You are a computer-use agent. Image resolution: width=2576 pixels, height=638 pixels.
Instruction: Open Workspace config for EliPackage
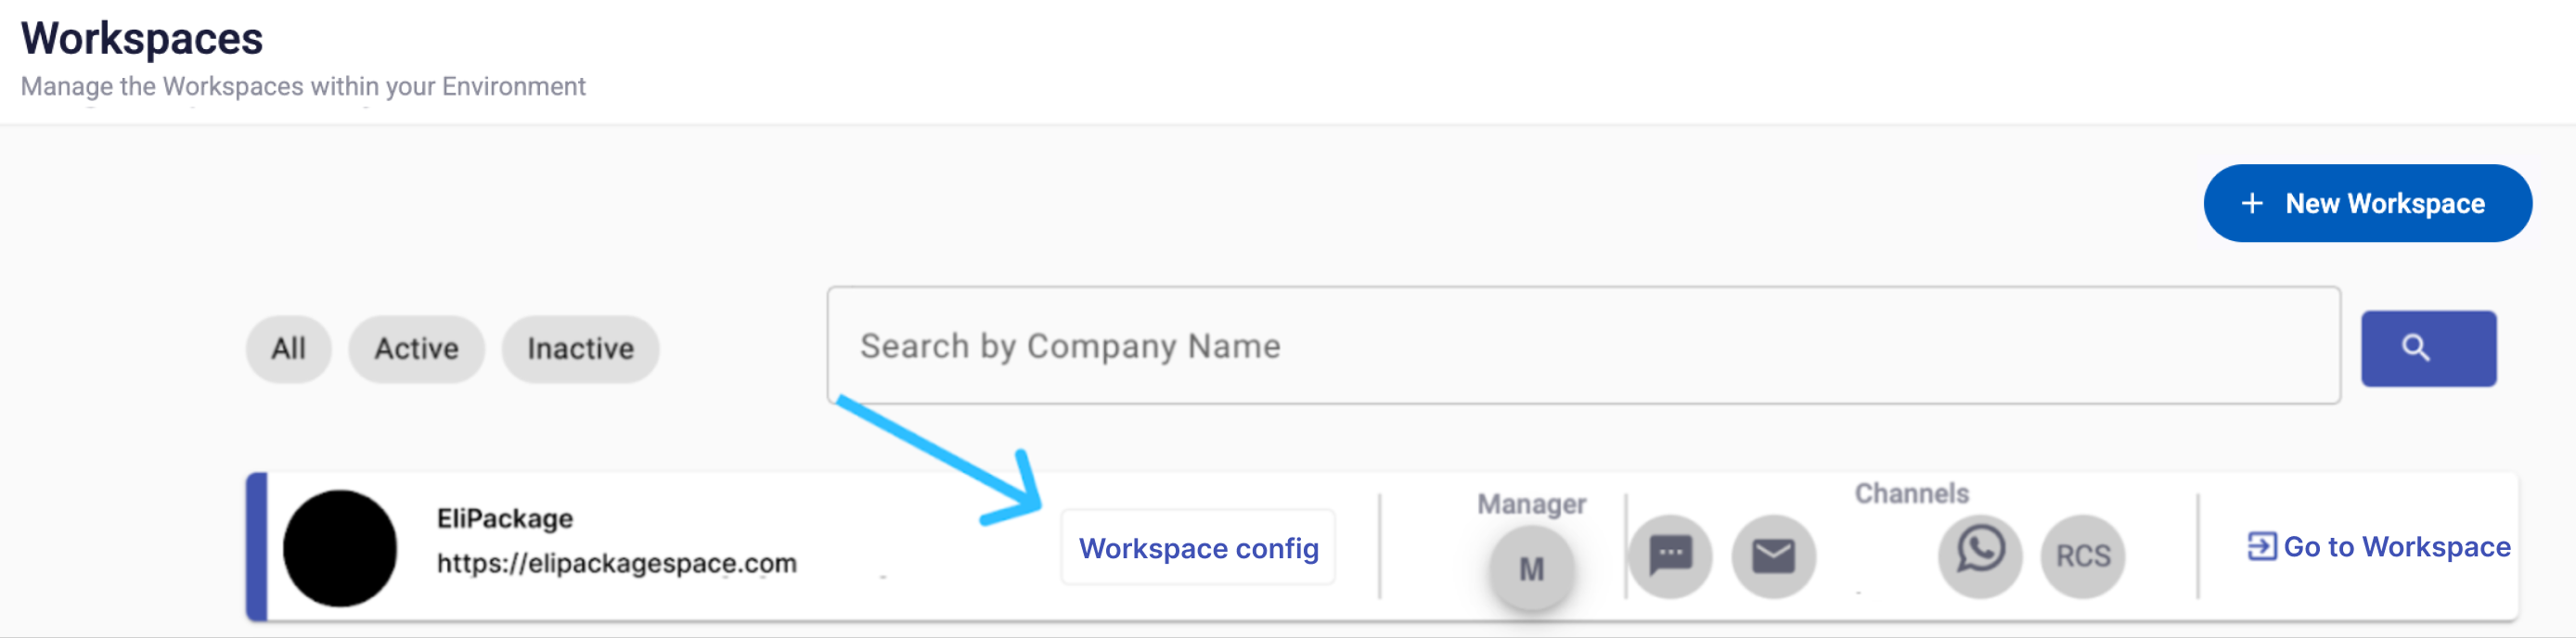[1198, 548]
